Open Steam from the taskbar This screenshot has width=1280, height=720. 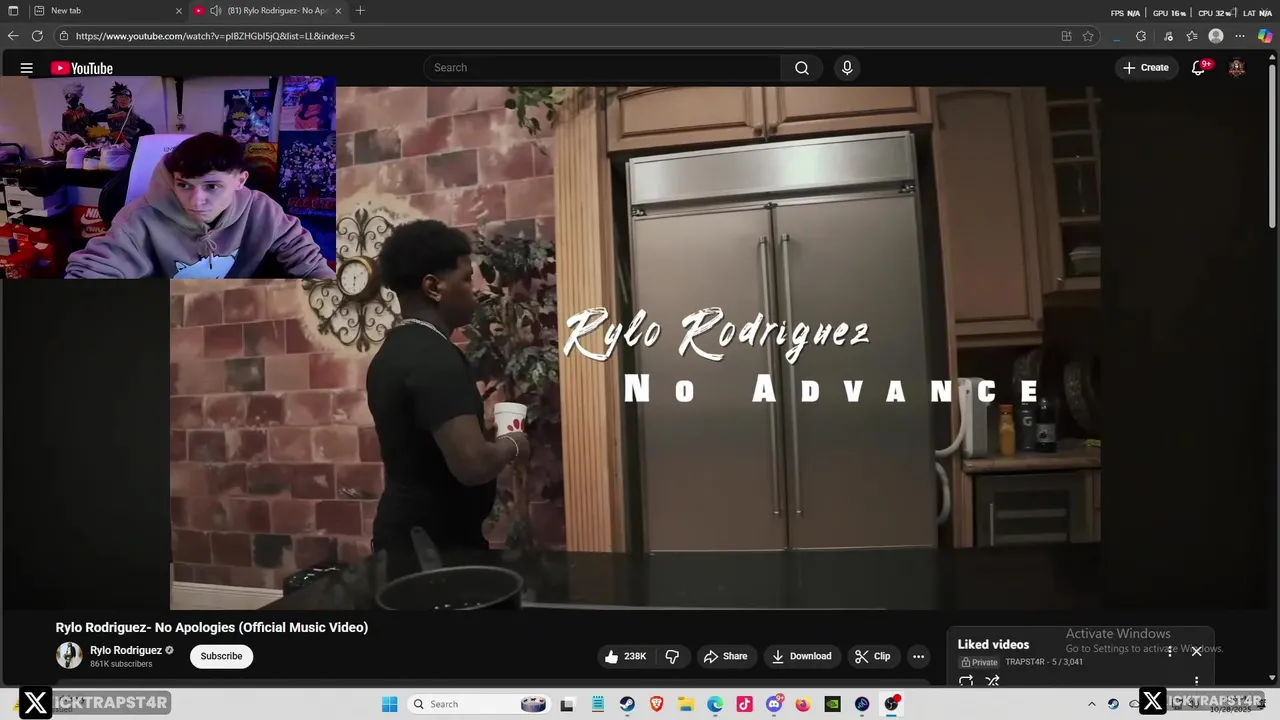tap(627, 704)
